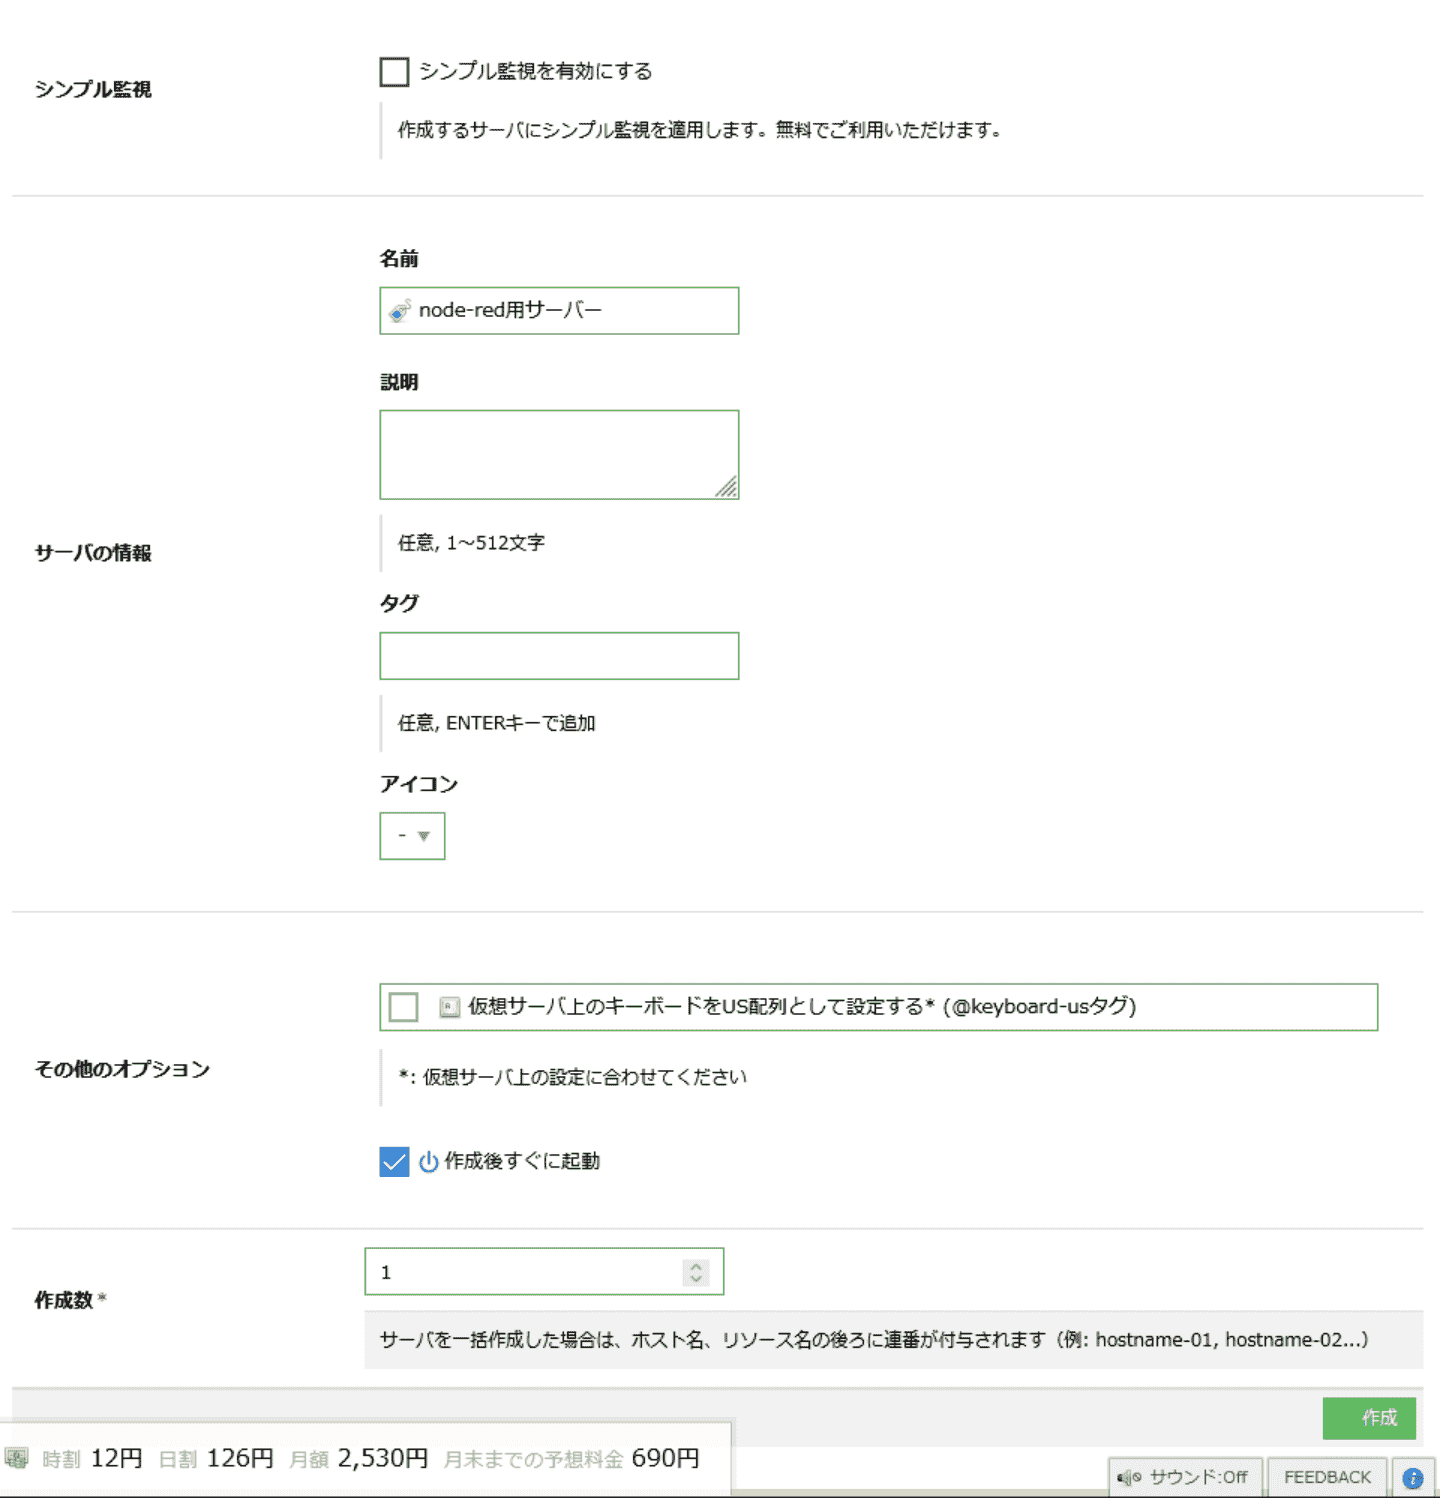Click the pen icon inside the 名前 field
This screenshot has width=1440, height=1498.
tap(400, 311)
